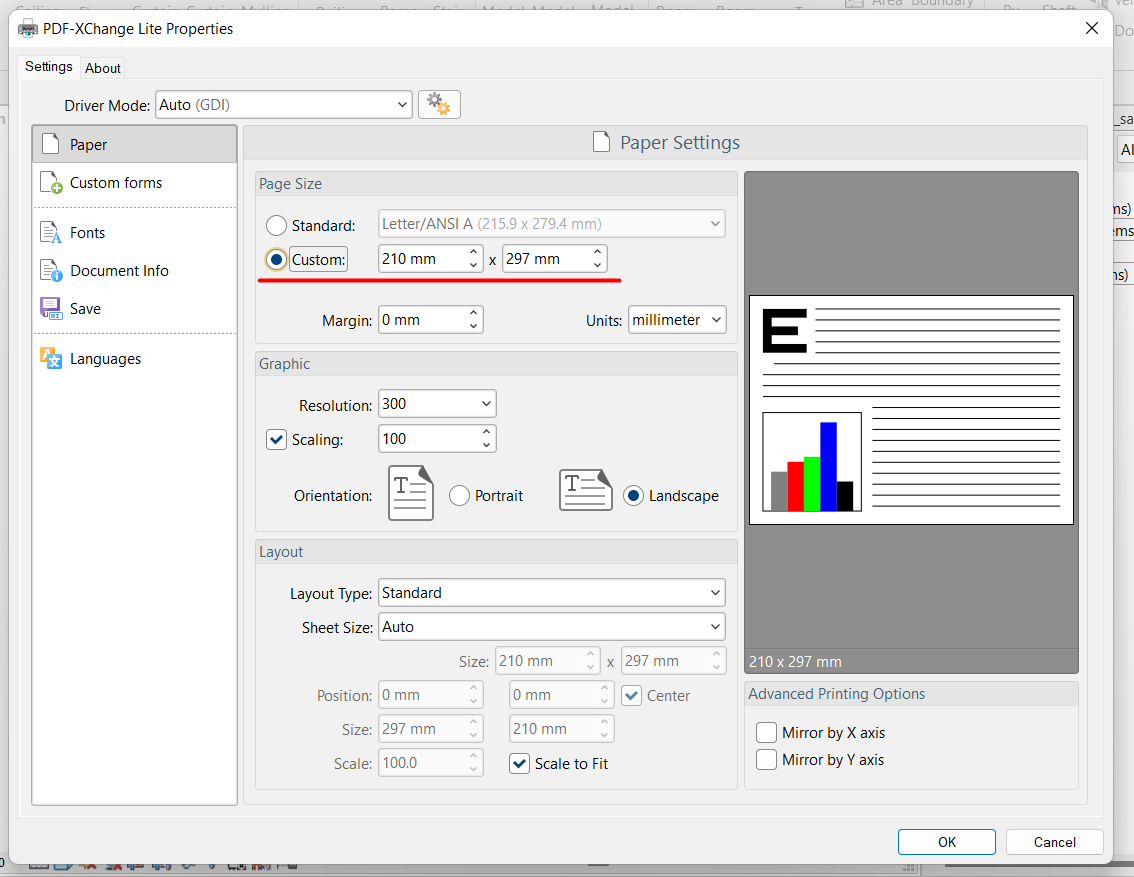Open the Resolution dropdown
Screen dimensions: 1134x877
[437, 403]
